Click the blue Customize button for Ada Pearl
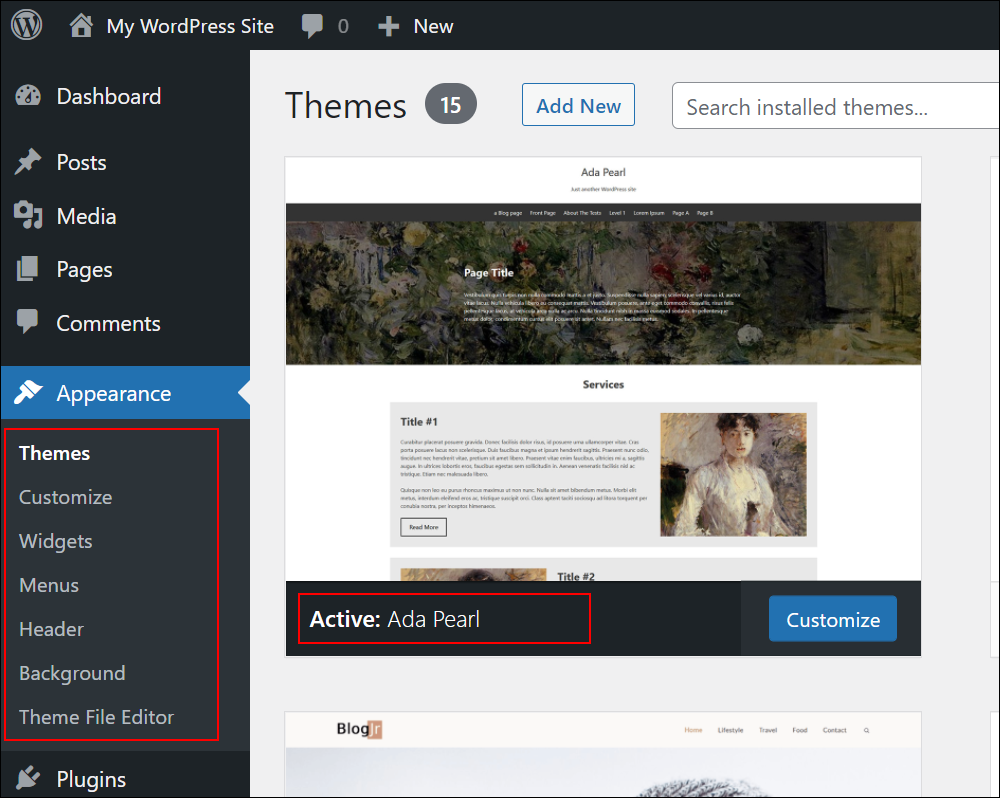 [832, 619]
